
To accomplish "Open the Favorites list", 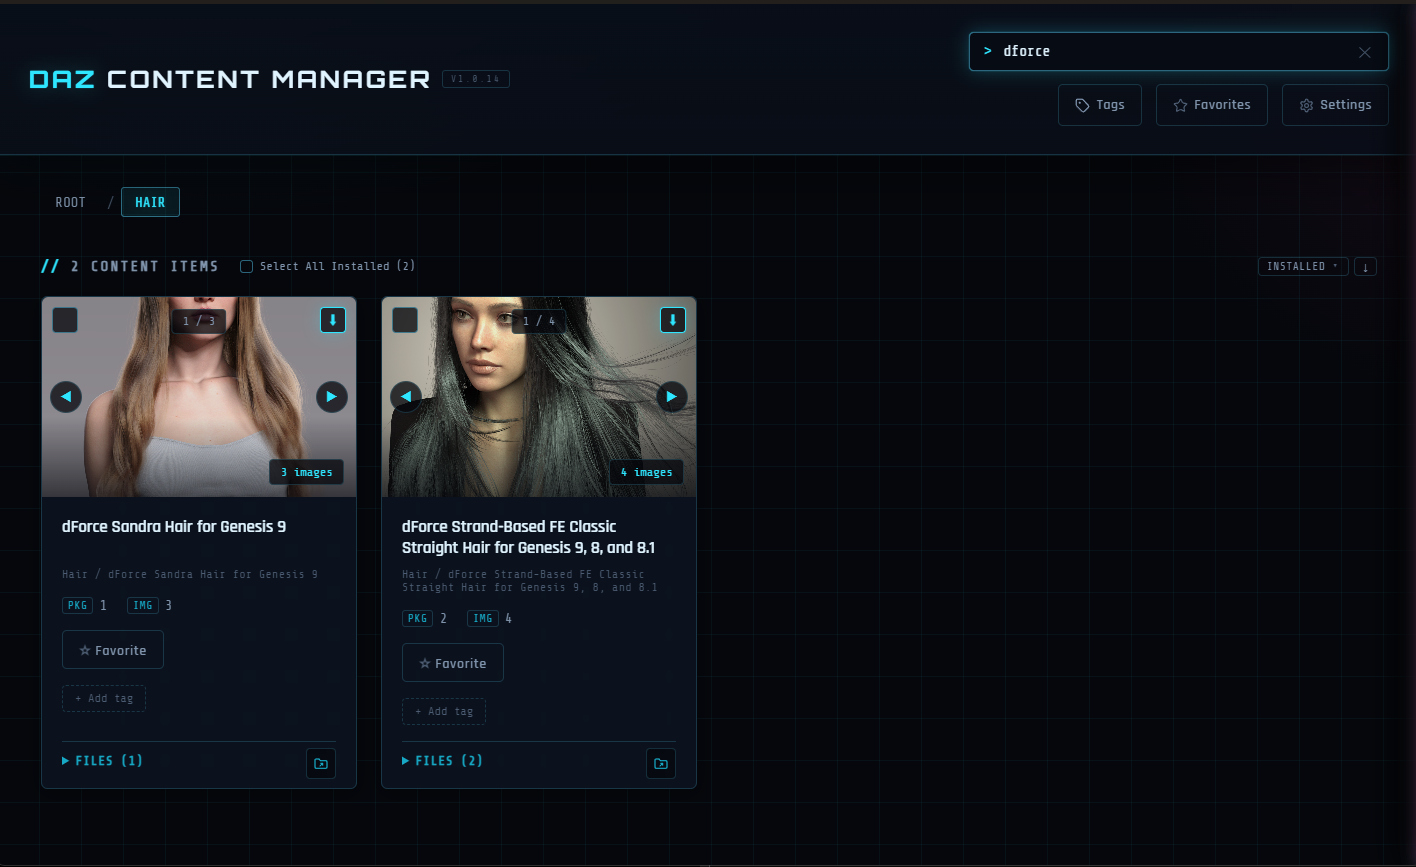I will click(1211, 105).
